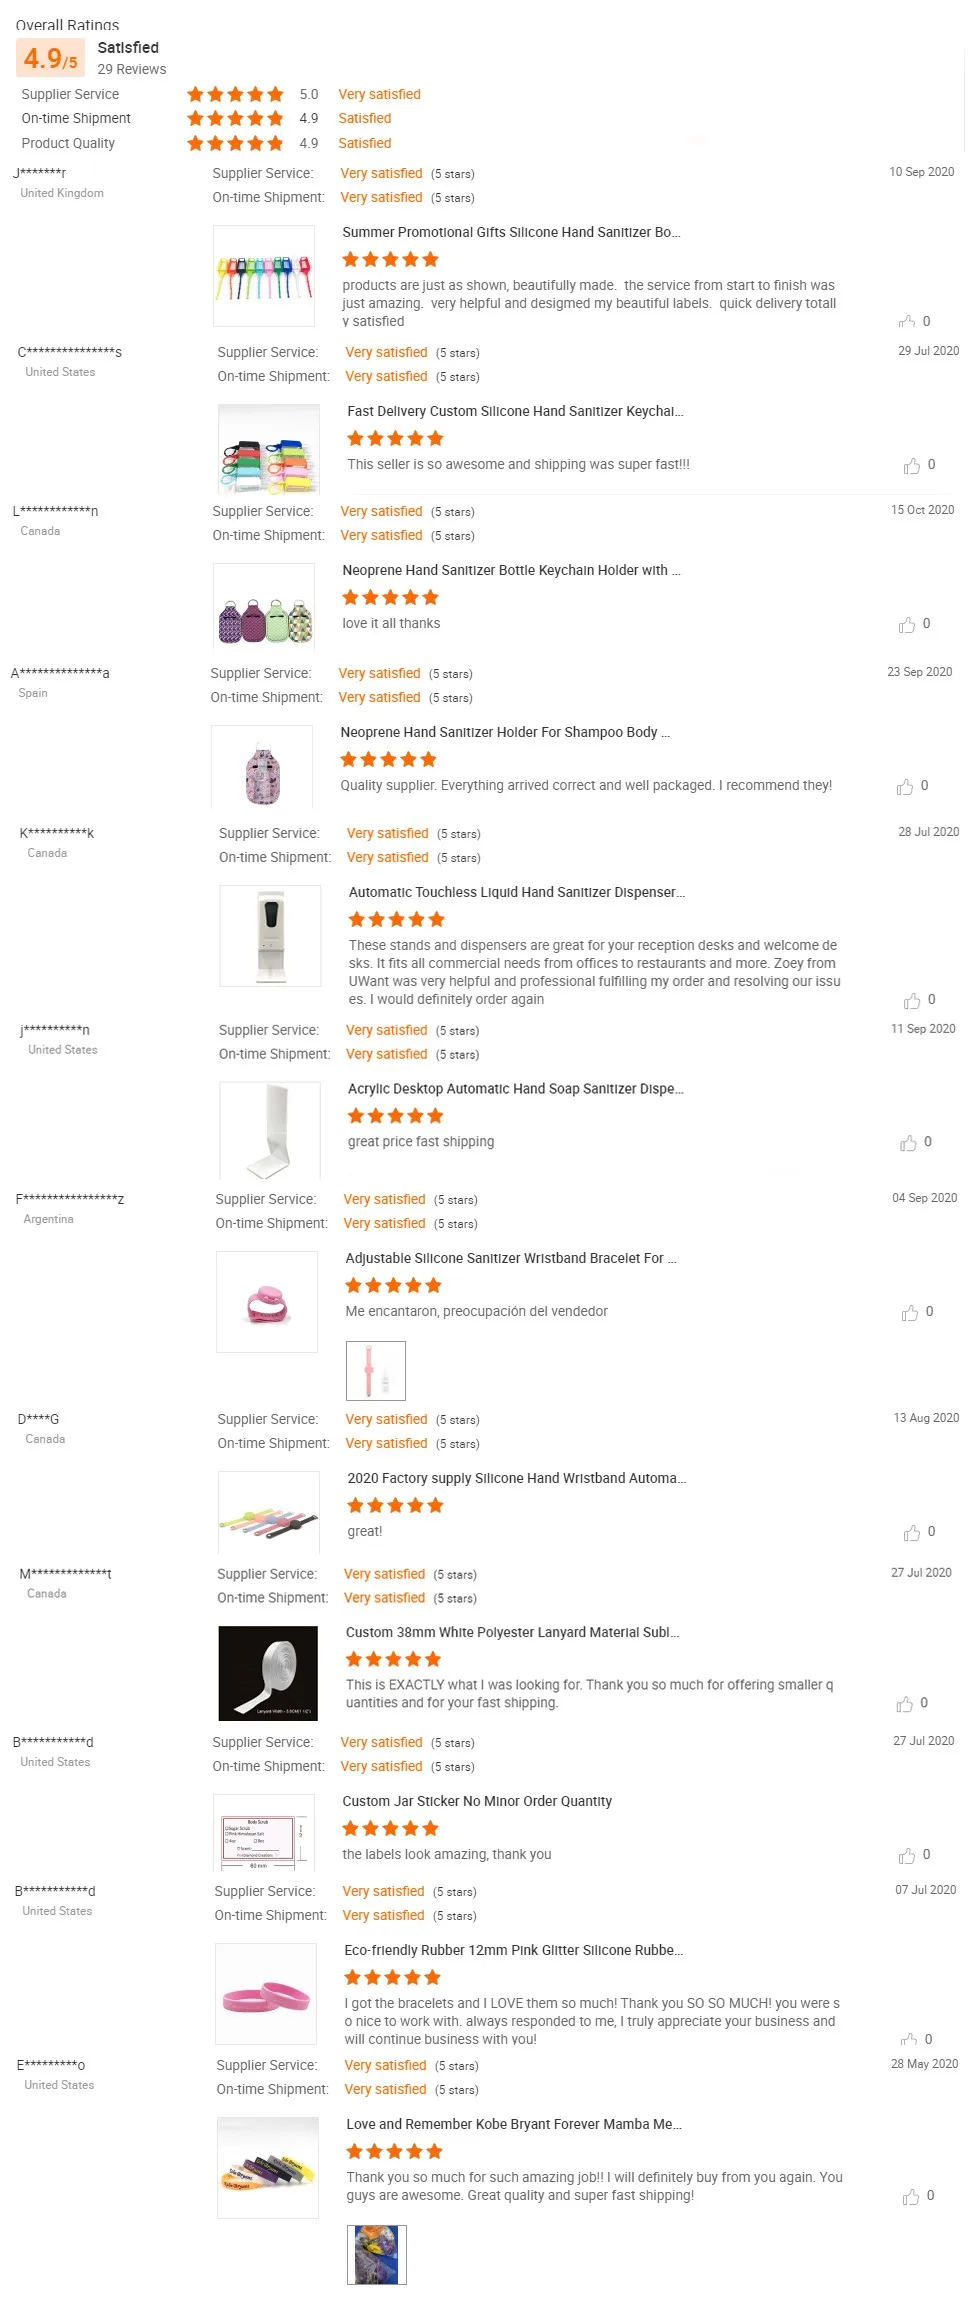Click the 29 Reviews count
This screenshot has height=2301, width=975.
pos(132,69)
